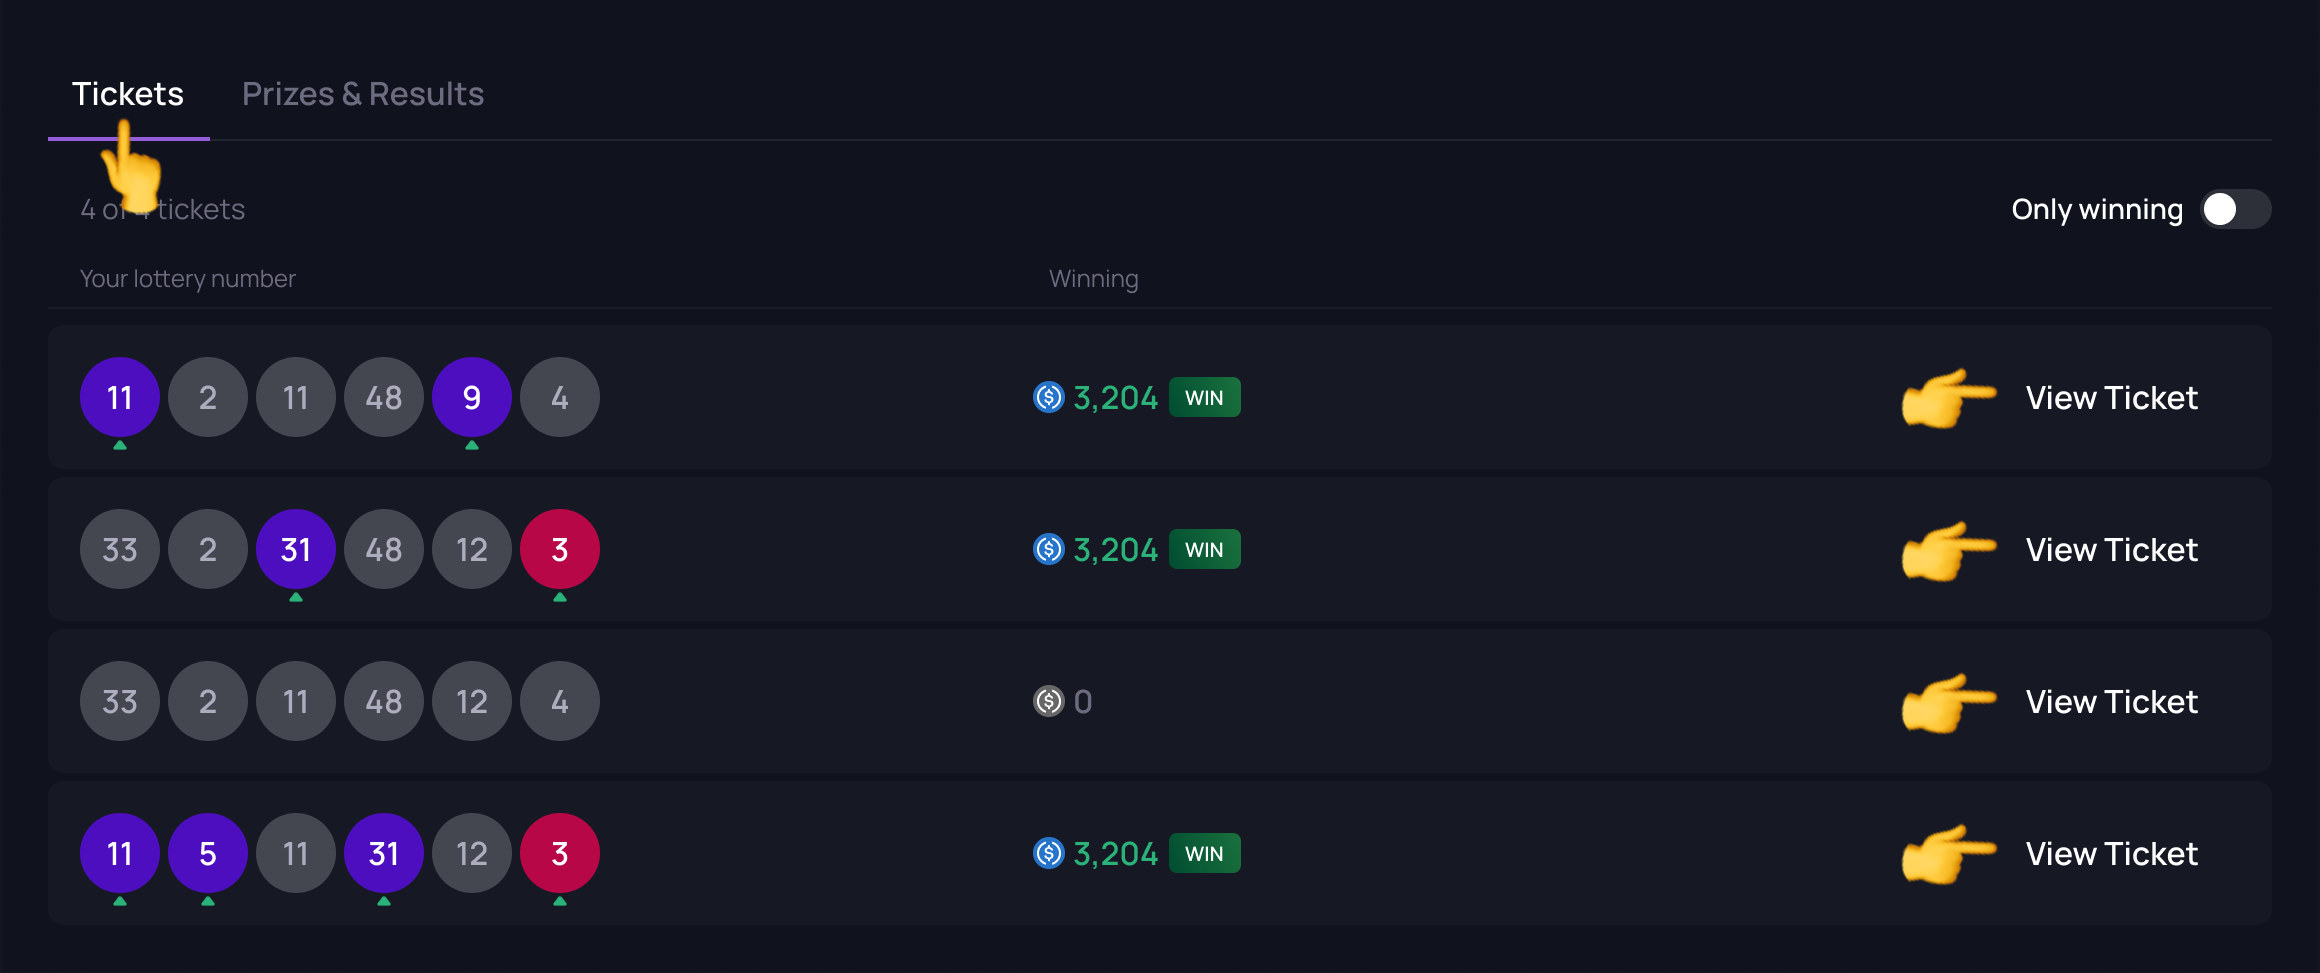This screenshot has height=973, width=2320.
Task: Click the WIN badge on the last ticket
Action: [1204, 854]
